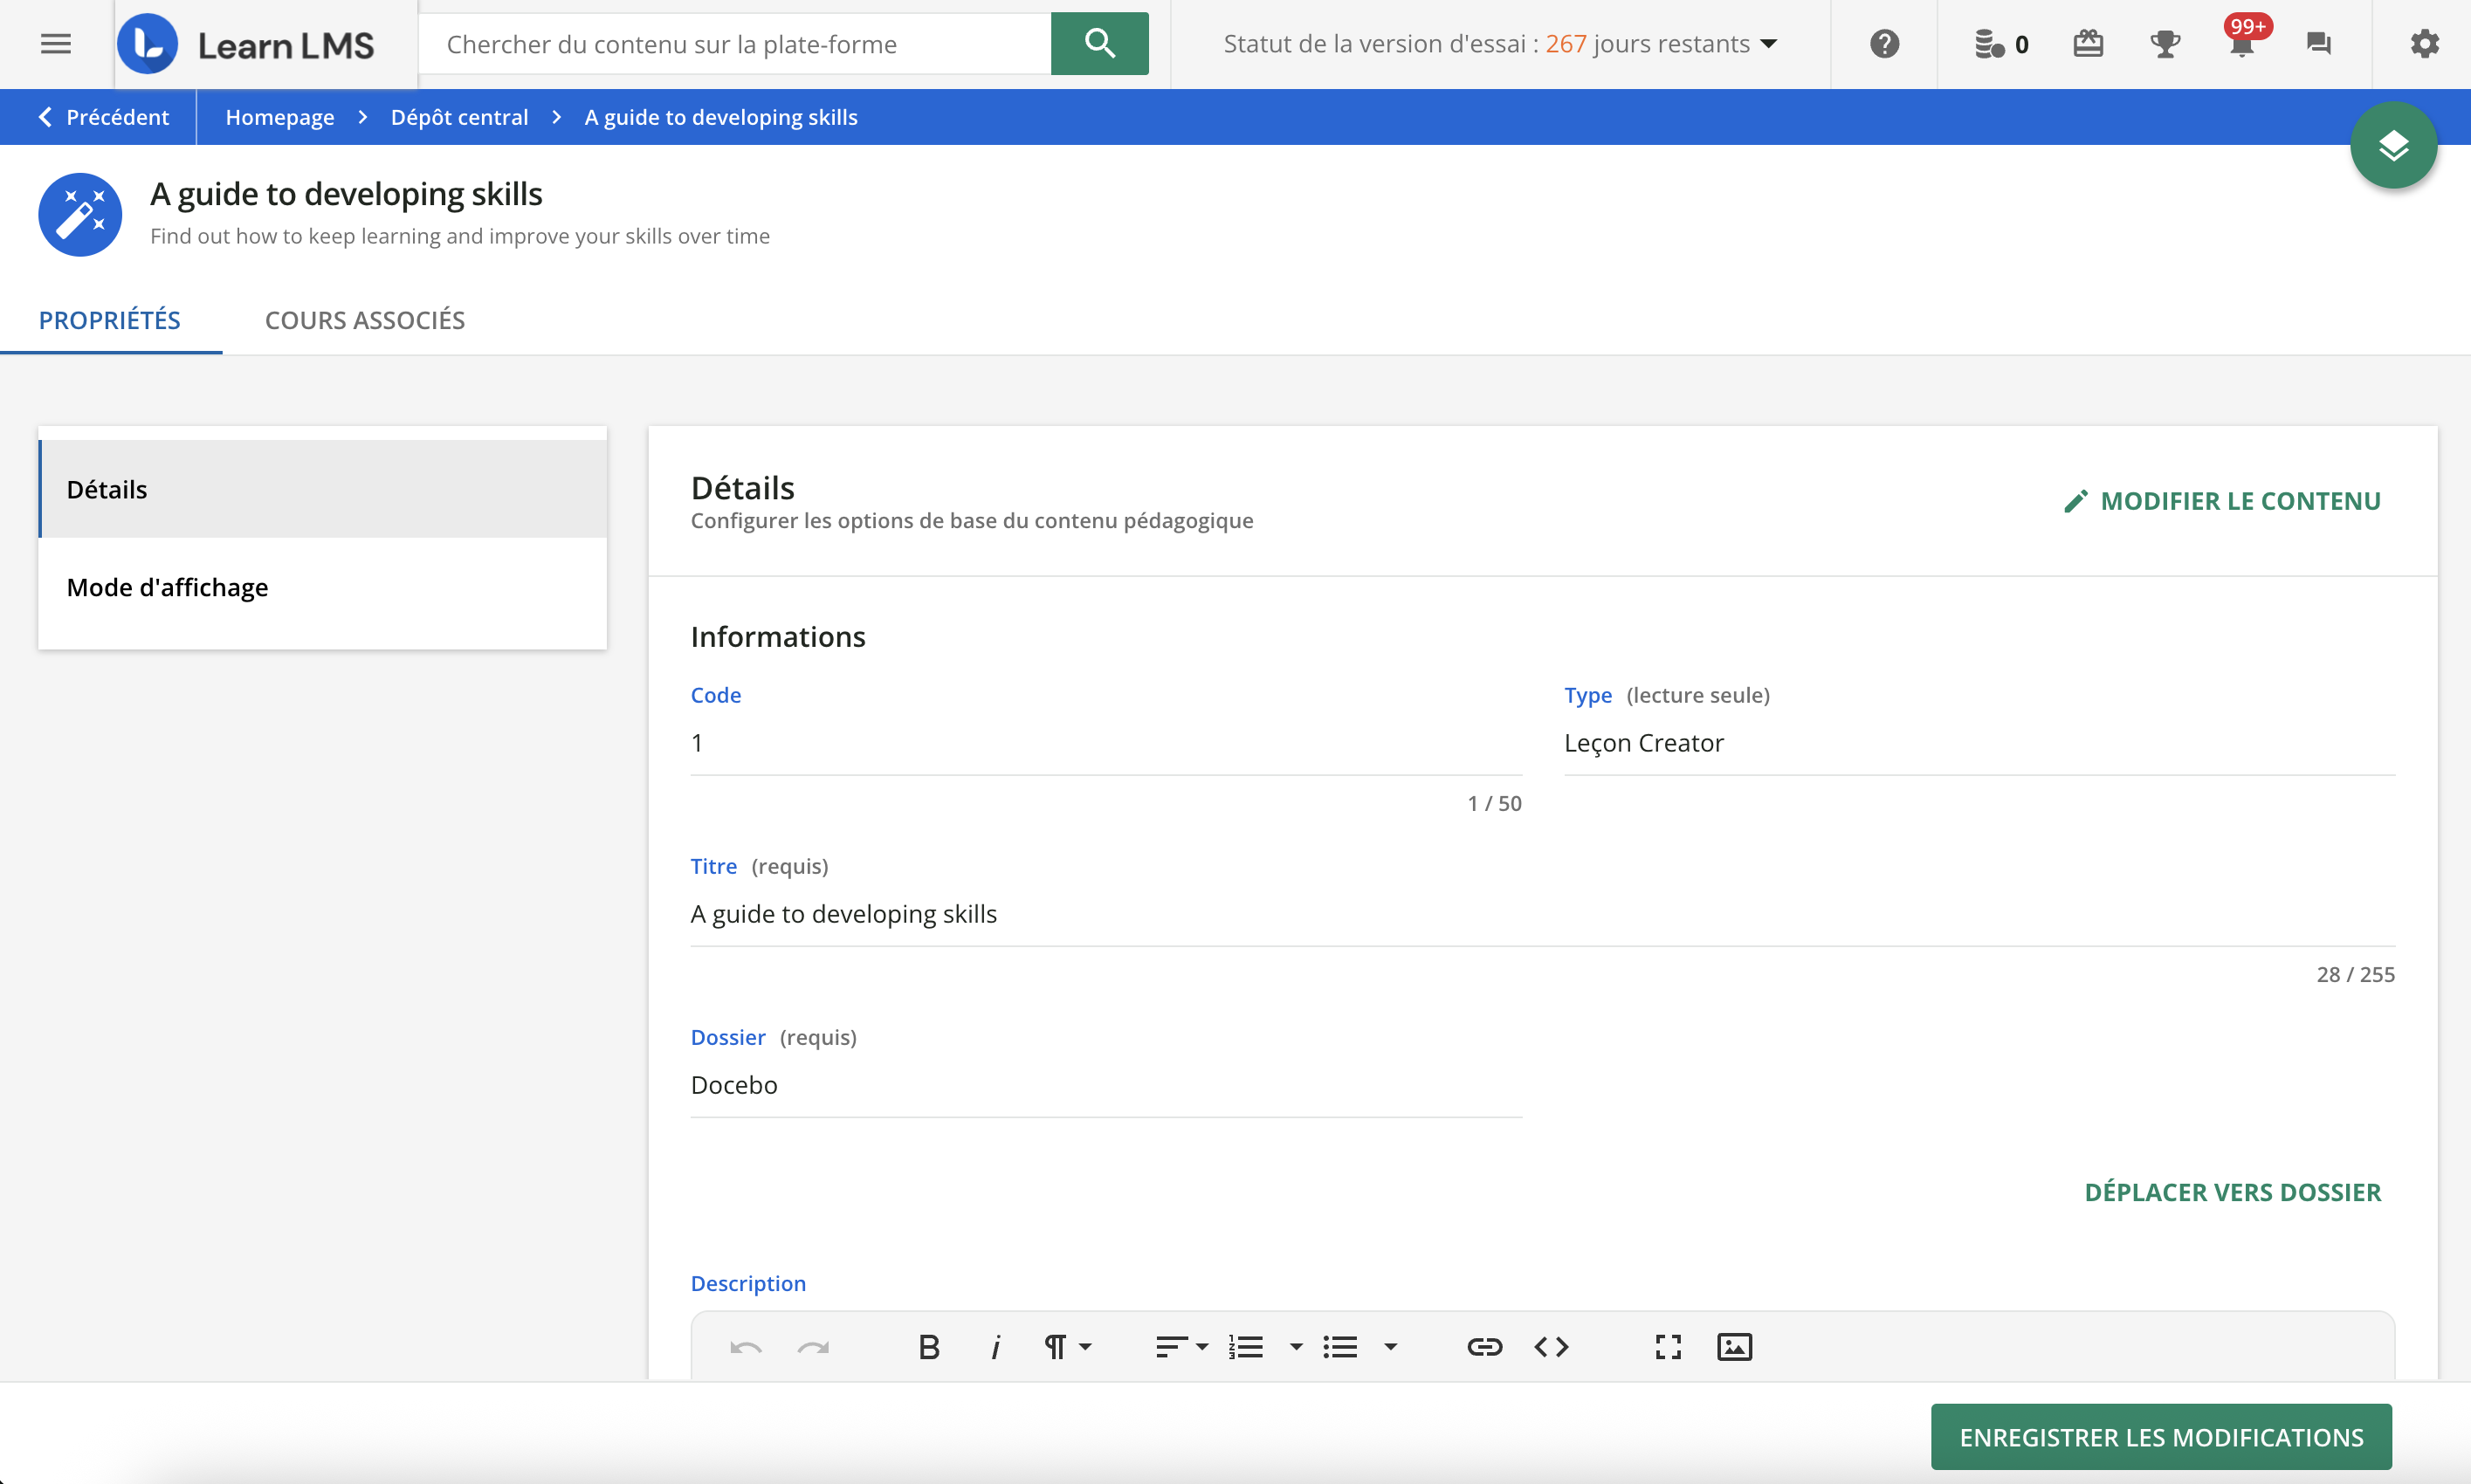The width and height of the screenshot is (2471, 1484).
Task: Switch to the Cours associés tab
Action: [364, 320]
